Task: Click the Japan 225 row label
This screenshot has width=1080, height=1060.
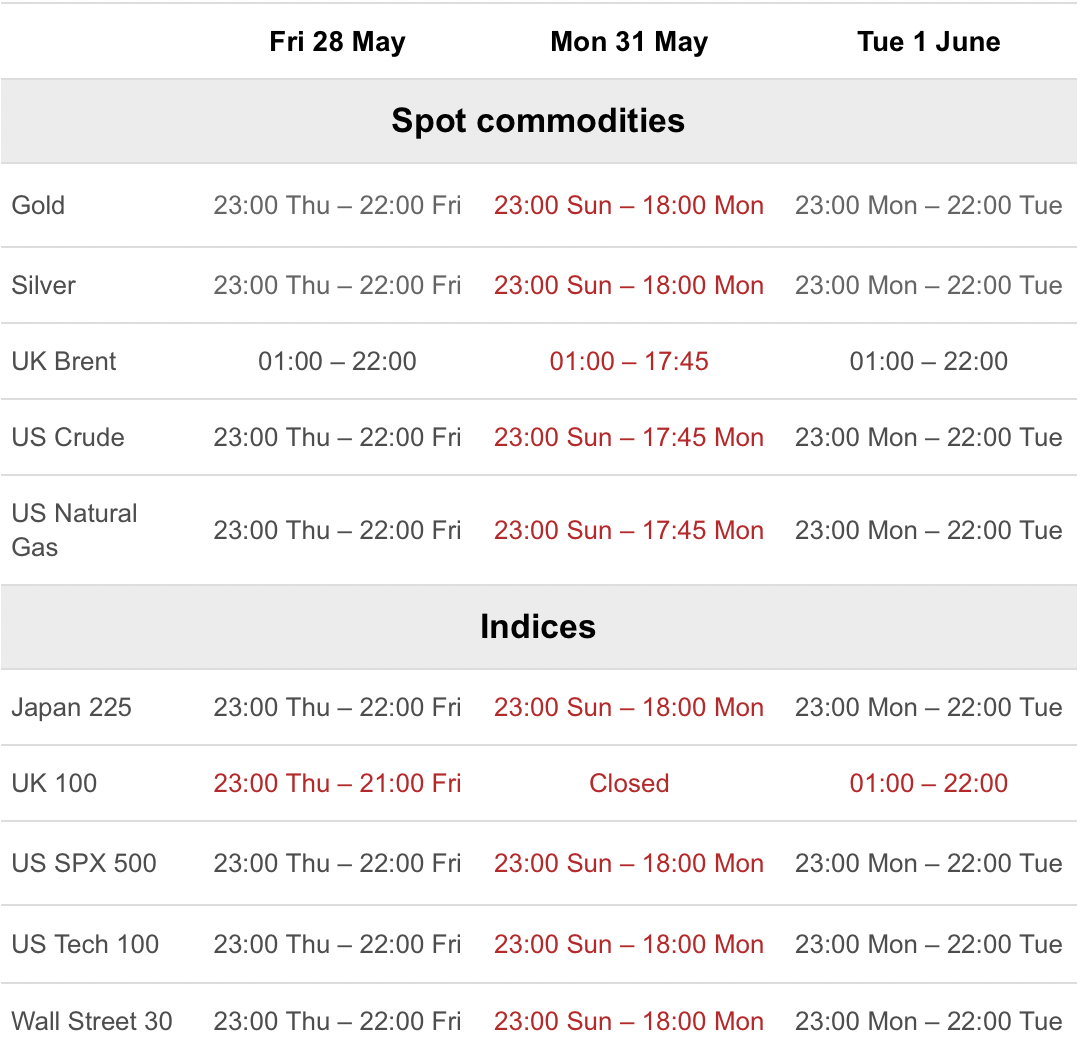Action: tap(72, 707)
